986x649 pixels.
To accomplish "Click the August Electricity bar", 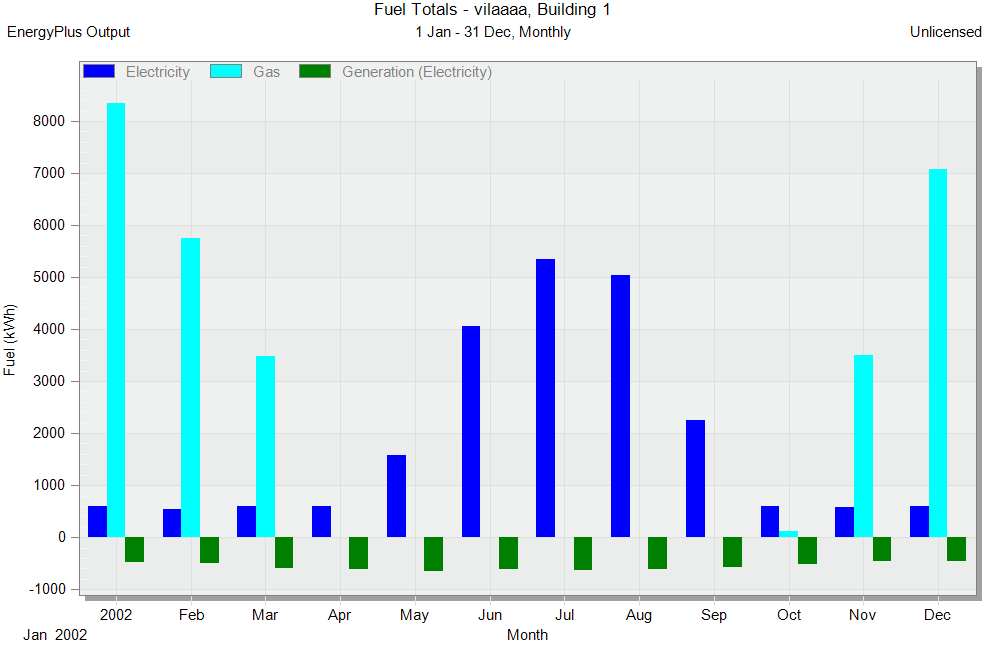I will 620,406.
